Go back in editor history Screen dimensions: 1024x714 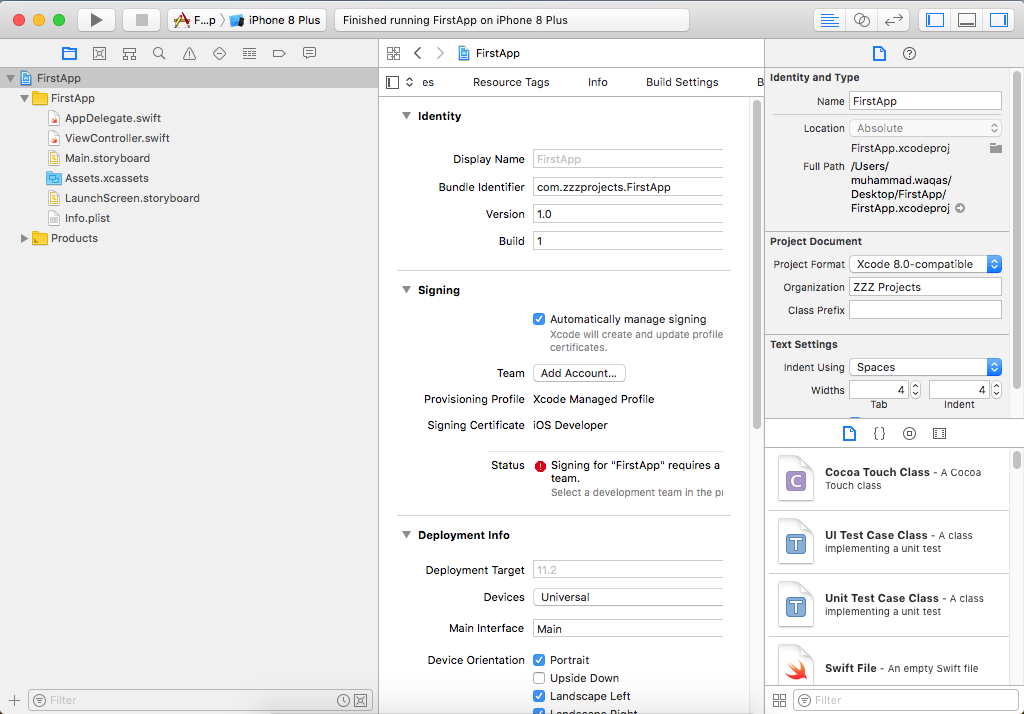coord(418,54)
